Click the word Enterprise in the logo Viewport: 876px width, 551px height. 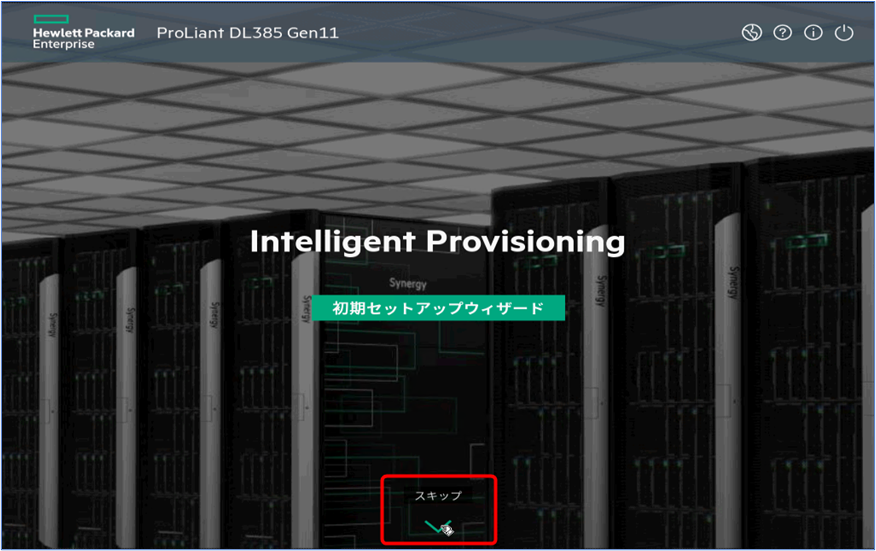[x=64, y=44]
